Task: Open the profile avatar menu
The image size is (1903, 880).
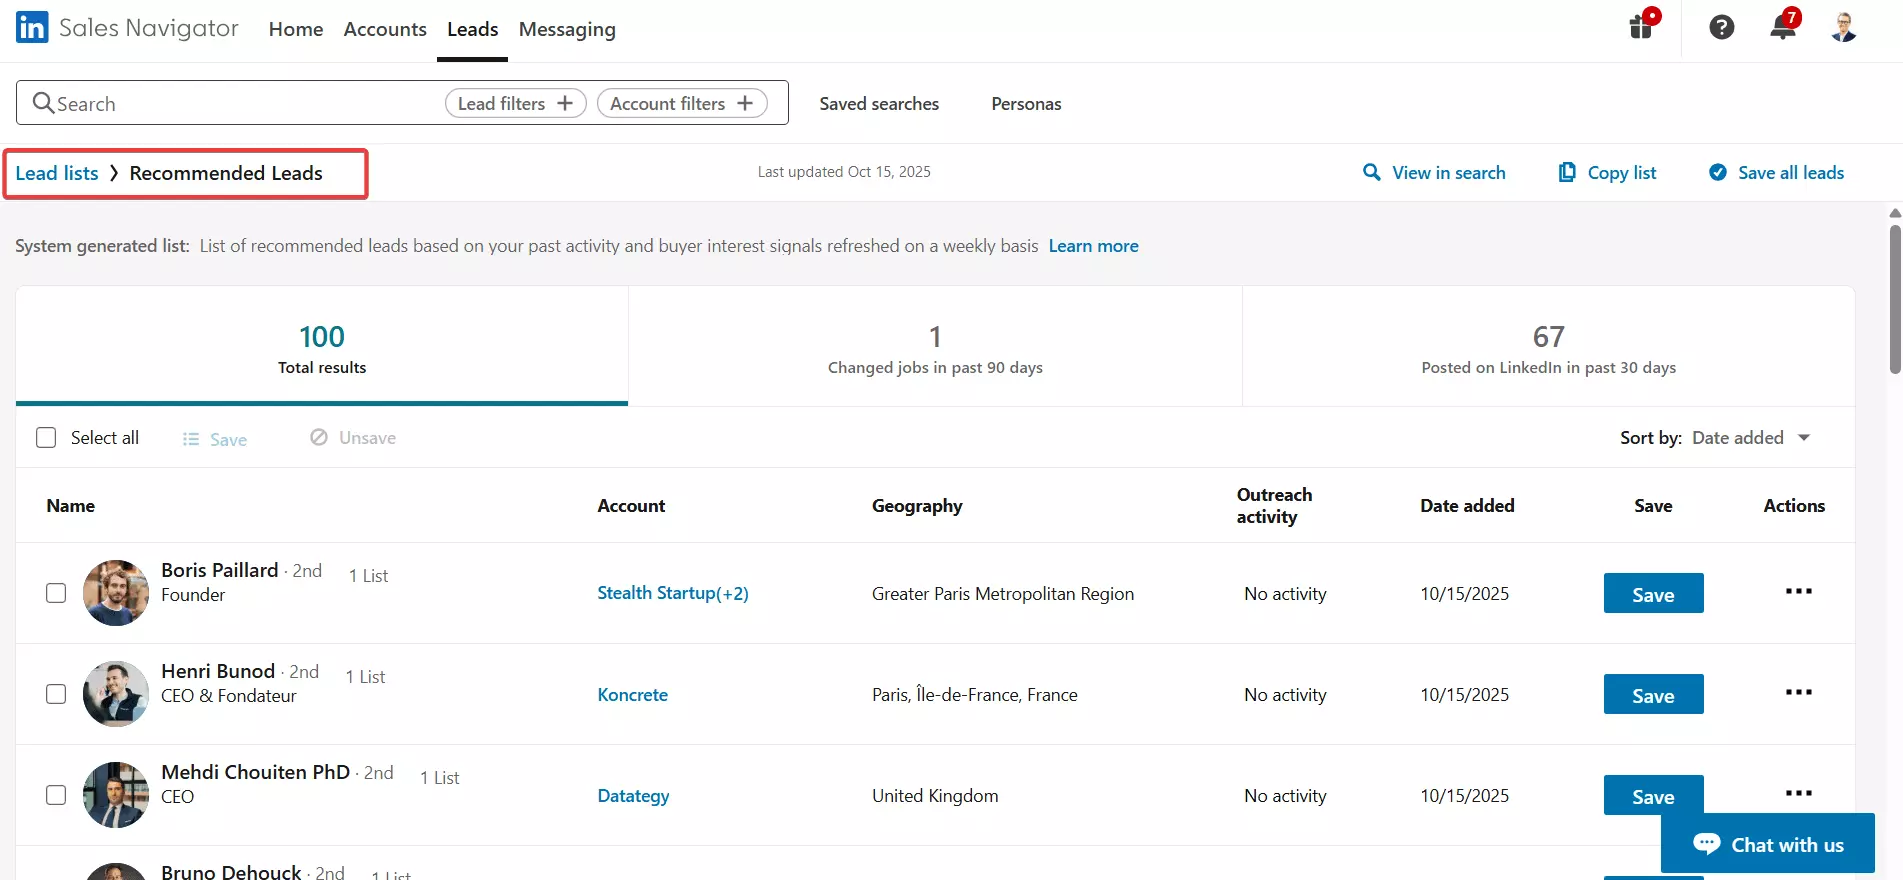Action: click(x=1844, y=27)
